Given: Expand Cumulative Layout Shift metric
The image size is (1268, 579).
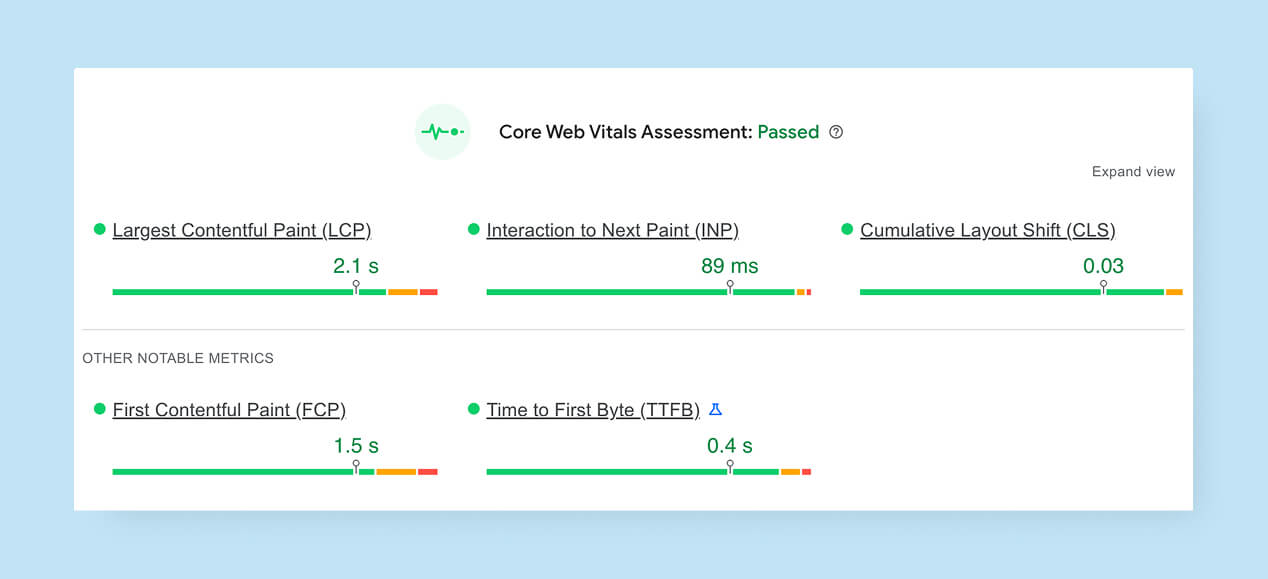Looking at the screenshot, I should 987,230.
